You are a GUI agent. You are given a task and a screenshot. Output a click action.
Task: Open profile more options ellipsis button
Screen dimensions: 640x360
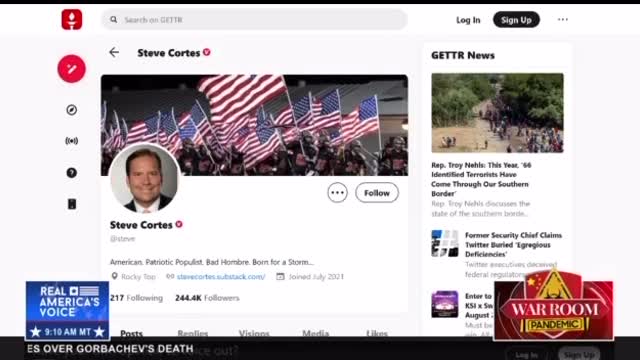point(338,193)
